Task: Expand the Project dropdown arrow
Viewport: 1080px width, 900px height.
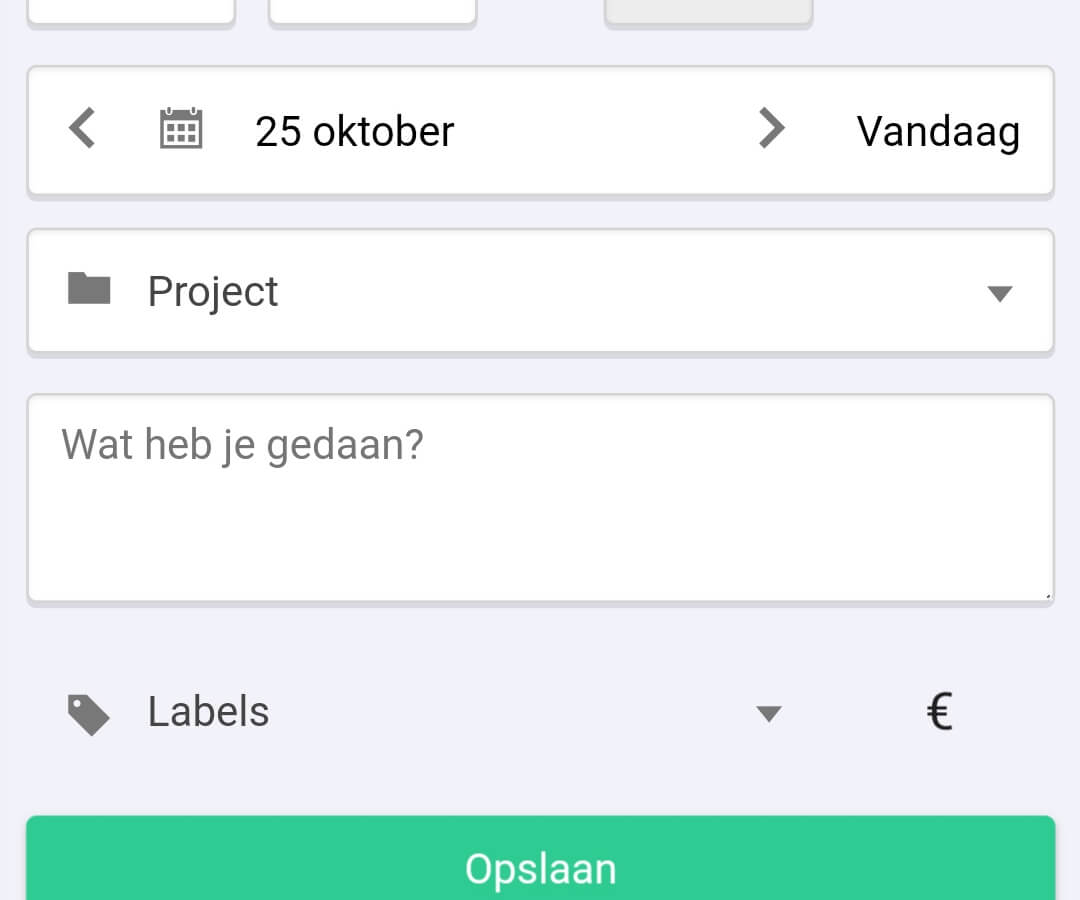Action: click(999, 293)
